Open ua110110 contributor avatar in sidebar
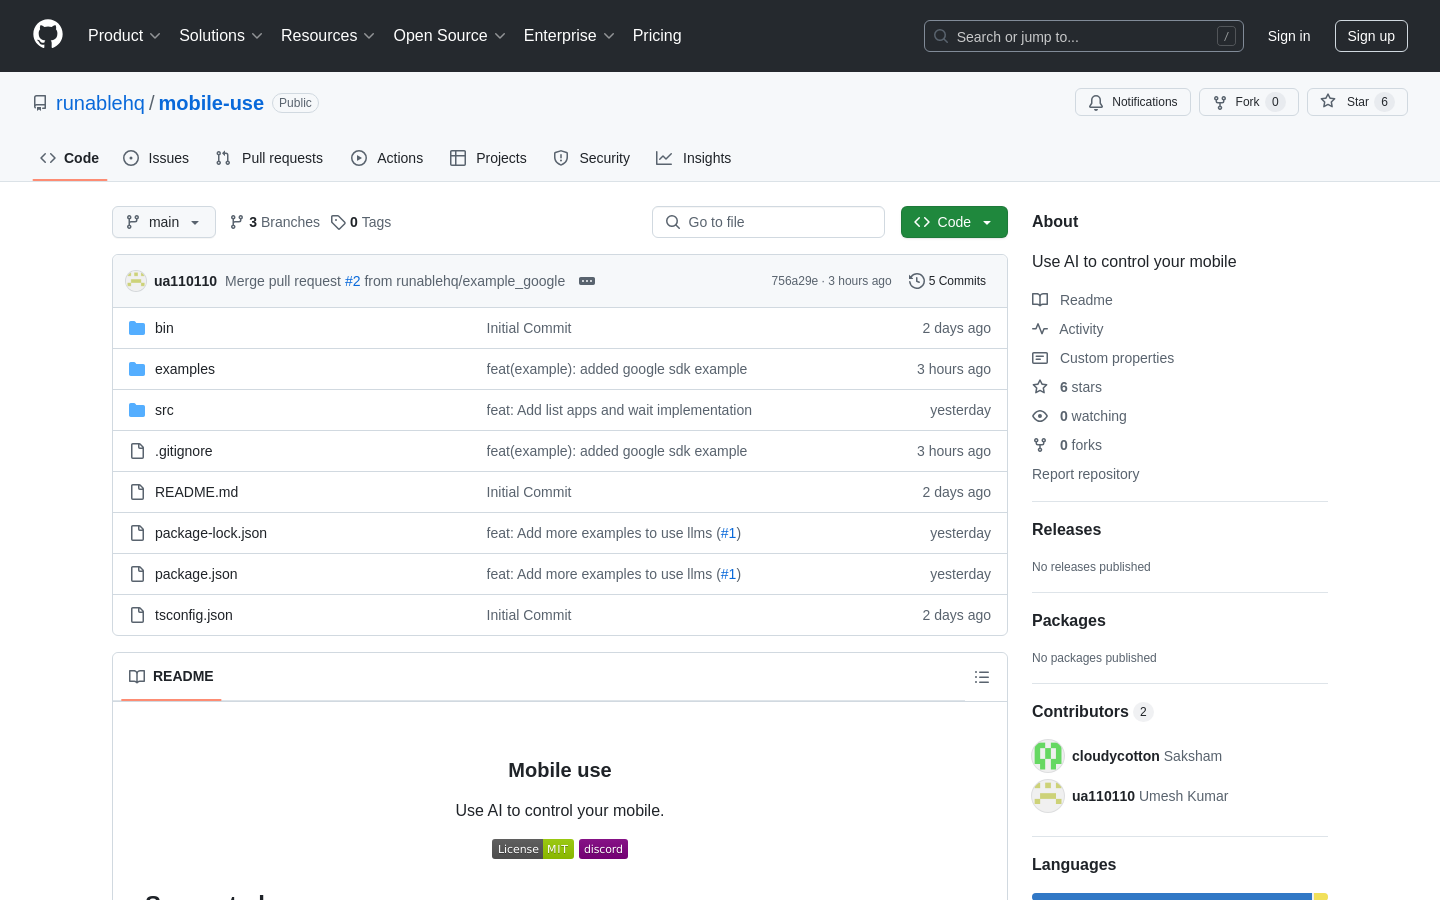Viewport: 1440px width, 900px height. tap(1048, 796)
